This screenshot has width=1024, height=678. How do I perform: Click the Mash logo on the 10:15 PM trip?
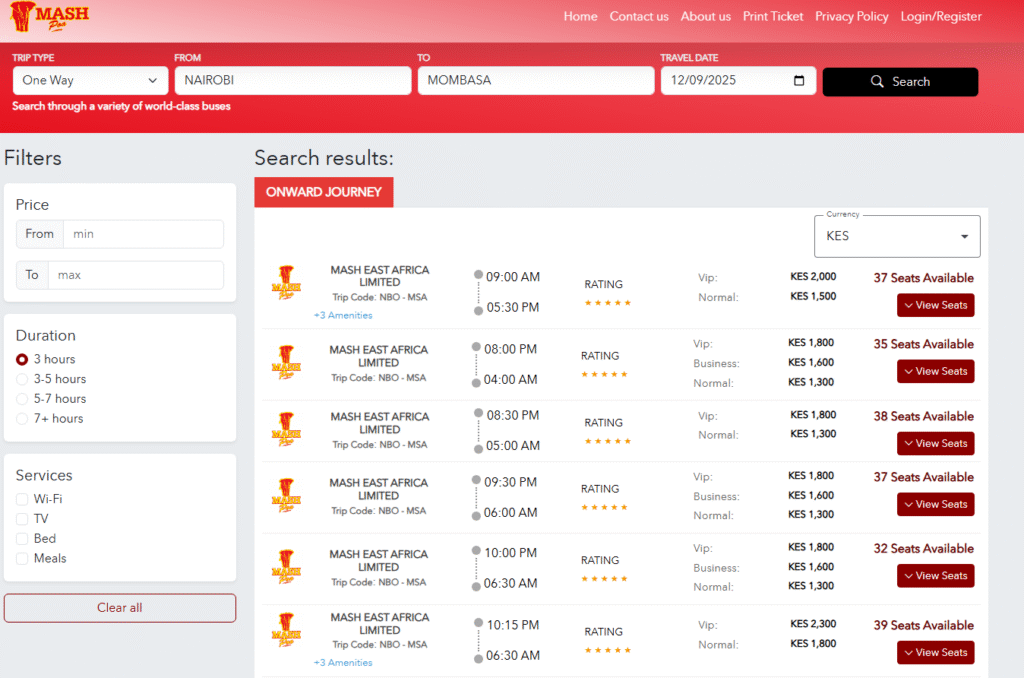286,630
